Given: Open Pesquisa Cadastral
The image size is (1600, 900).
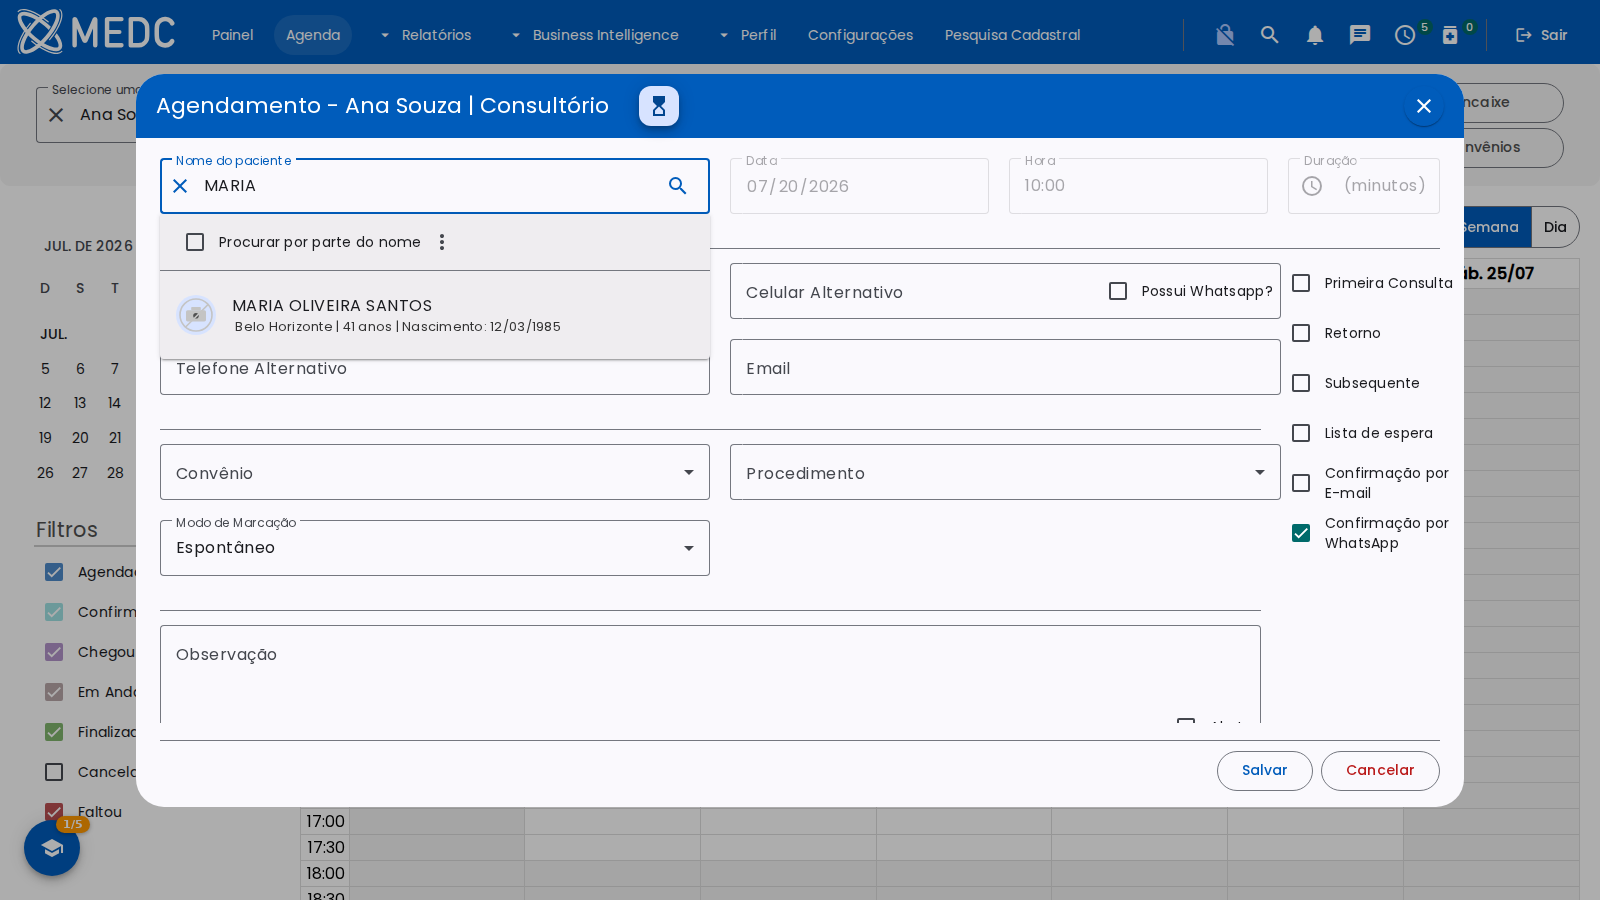Looking at the screenshot, I should click(1012, 35).
